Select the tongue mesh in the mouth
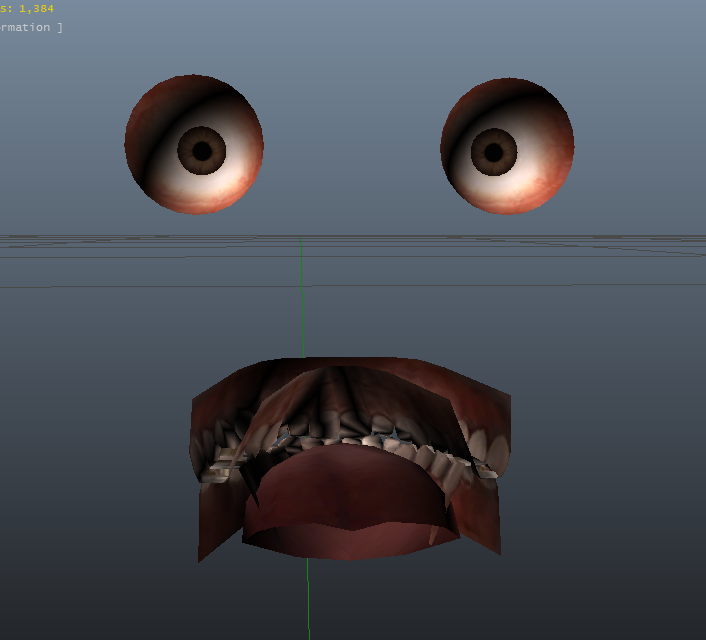This screenshot has width=706, height=640. (x=350, y=502)
